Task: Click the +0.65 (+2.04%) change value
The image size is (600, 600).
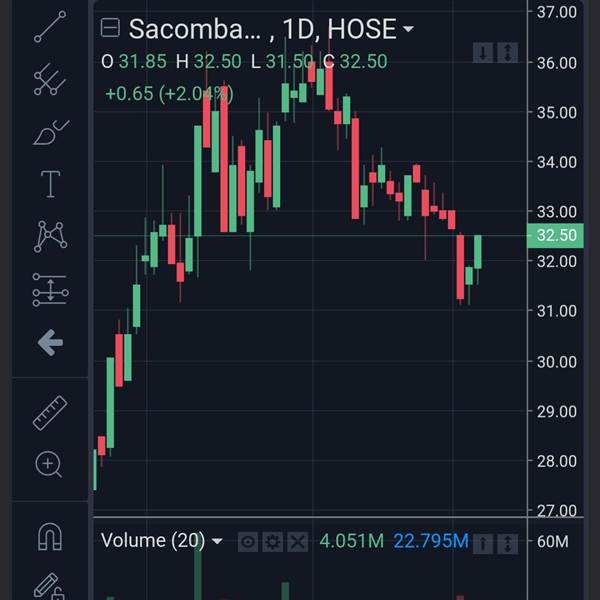Action: pos(169,94)
